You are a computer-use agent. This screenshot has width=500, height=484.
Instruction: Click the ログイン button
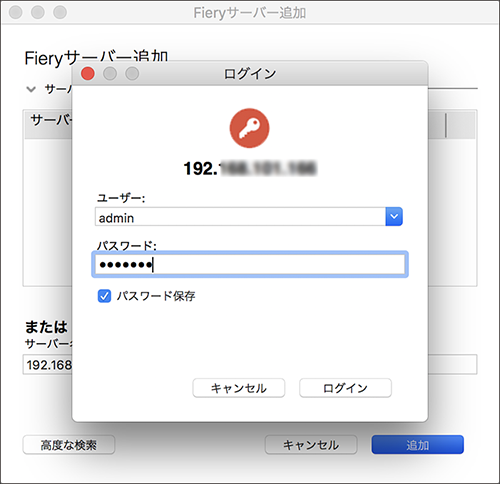[345, 388]
